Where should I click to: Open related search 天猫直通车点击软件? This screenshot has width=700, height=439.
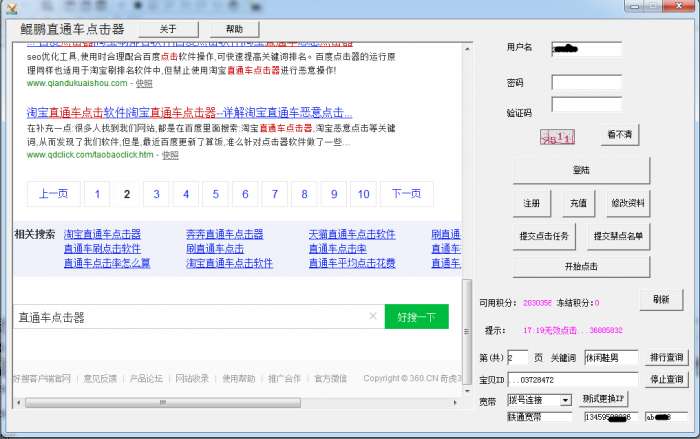352,234
